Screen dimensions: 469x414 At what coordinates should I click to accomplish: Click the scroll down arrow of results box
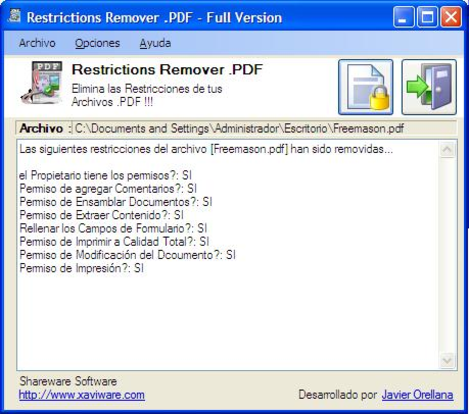[447, 360]
